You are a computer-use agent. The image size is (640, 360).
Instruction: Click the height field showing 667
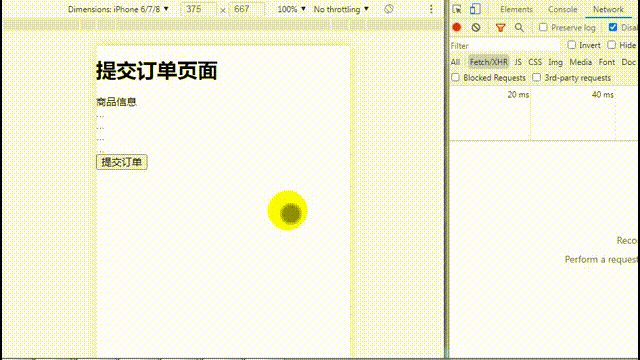click(247, 9)
